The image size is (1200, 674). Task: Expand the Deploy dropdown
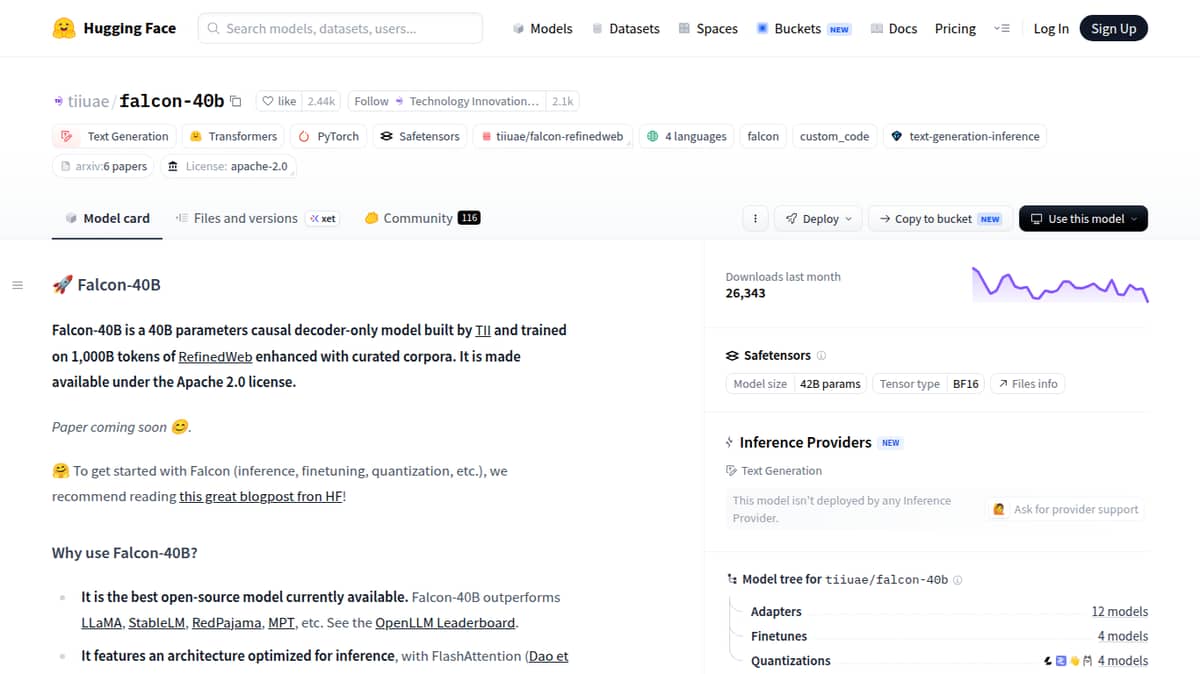[x=820, y=218]
